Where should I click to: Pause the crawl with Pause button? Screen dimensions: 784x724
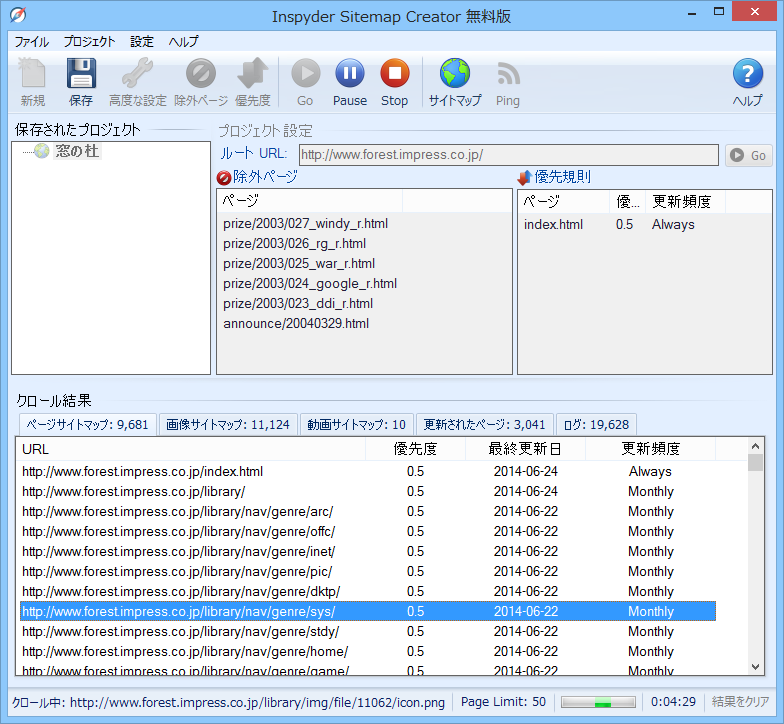(x=350, y=82)
